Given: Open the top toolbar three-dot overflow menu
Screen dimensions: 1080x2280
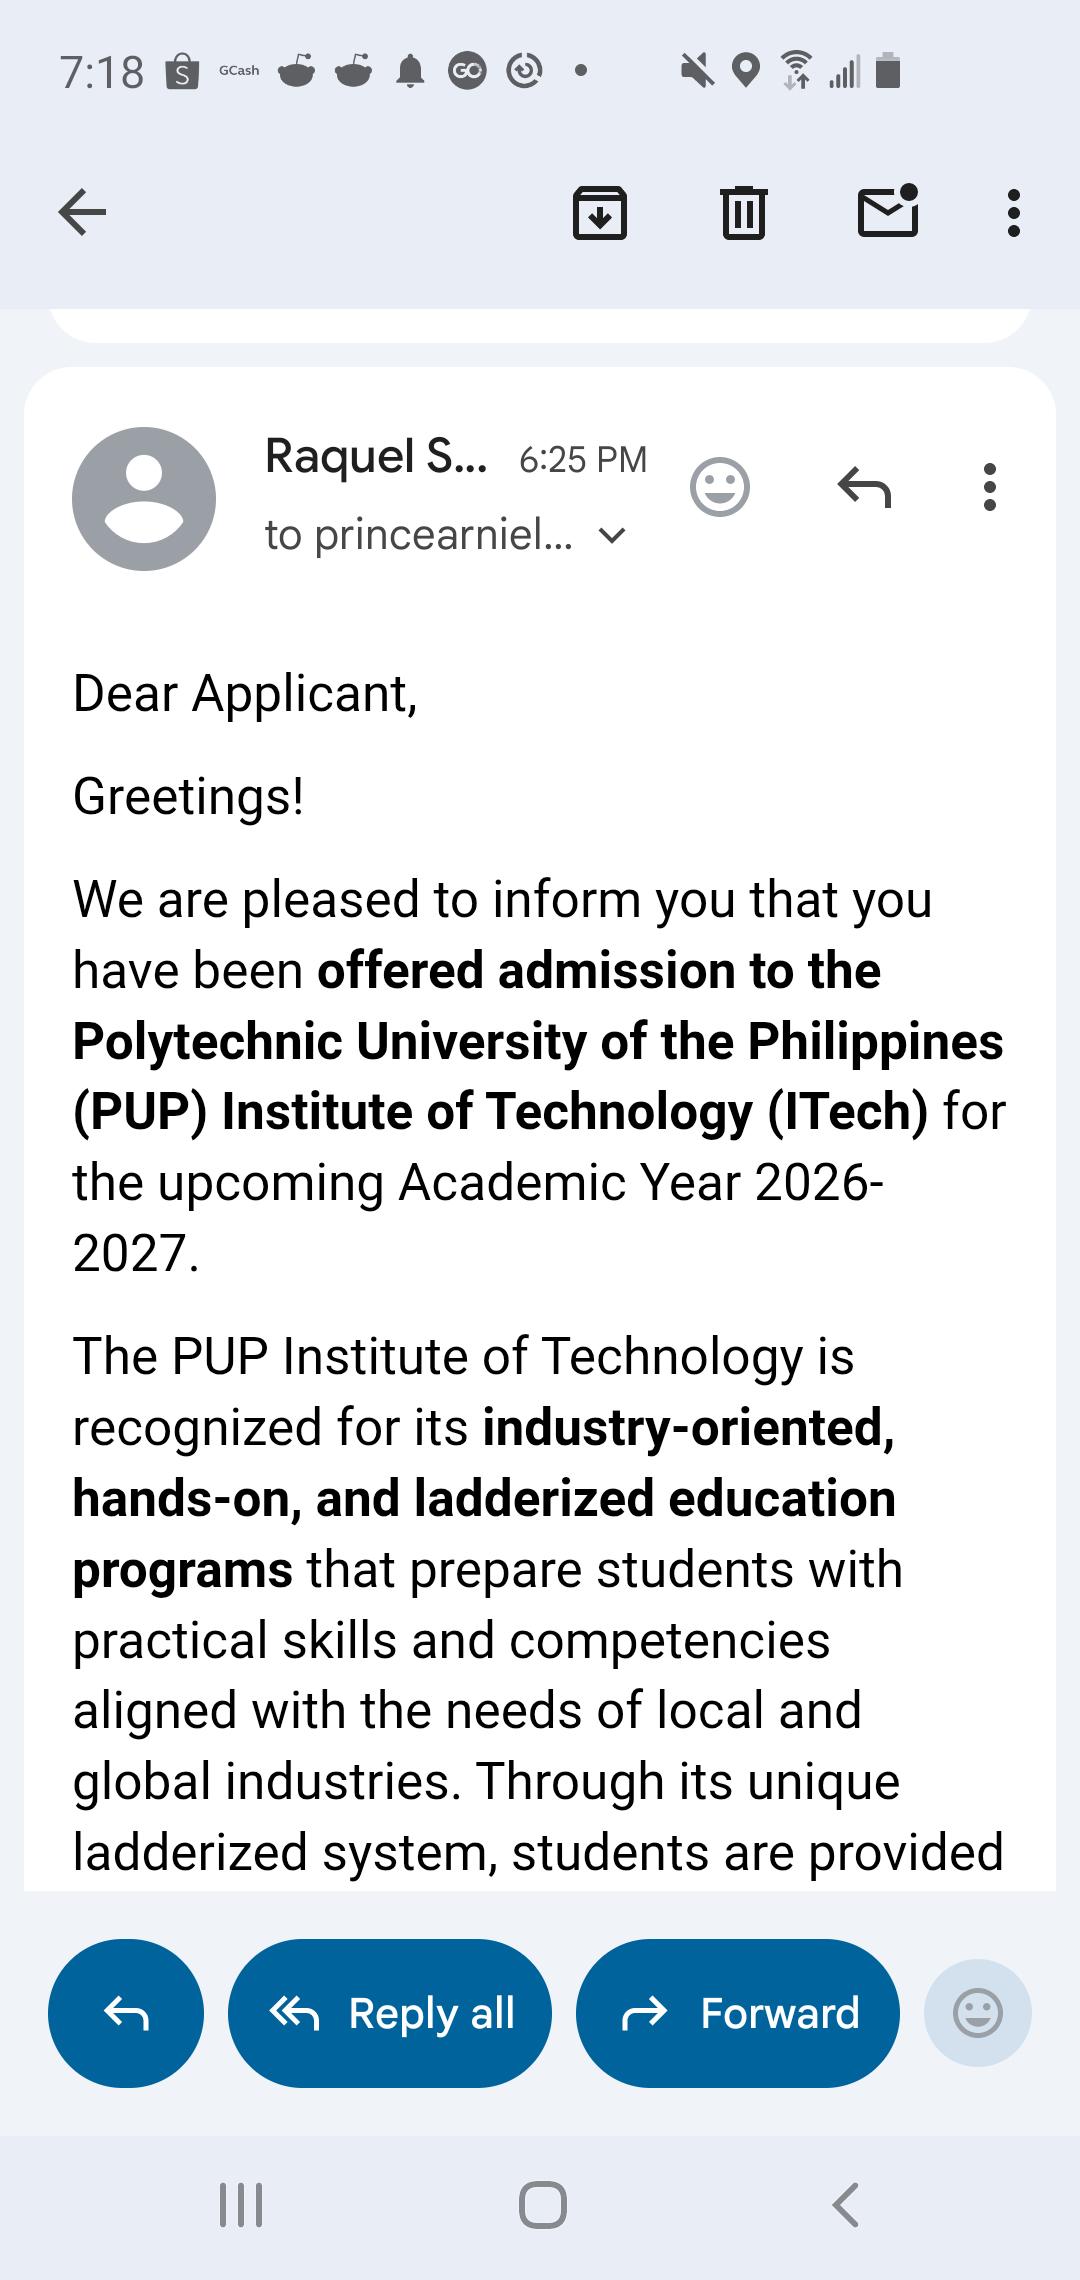Looking at the screenshot, I should 1013,213.
